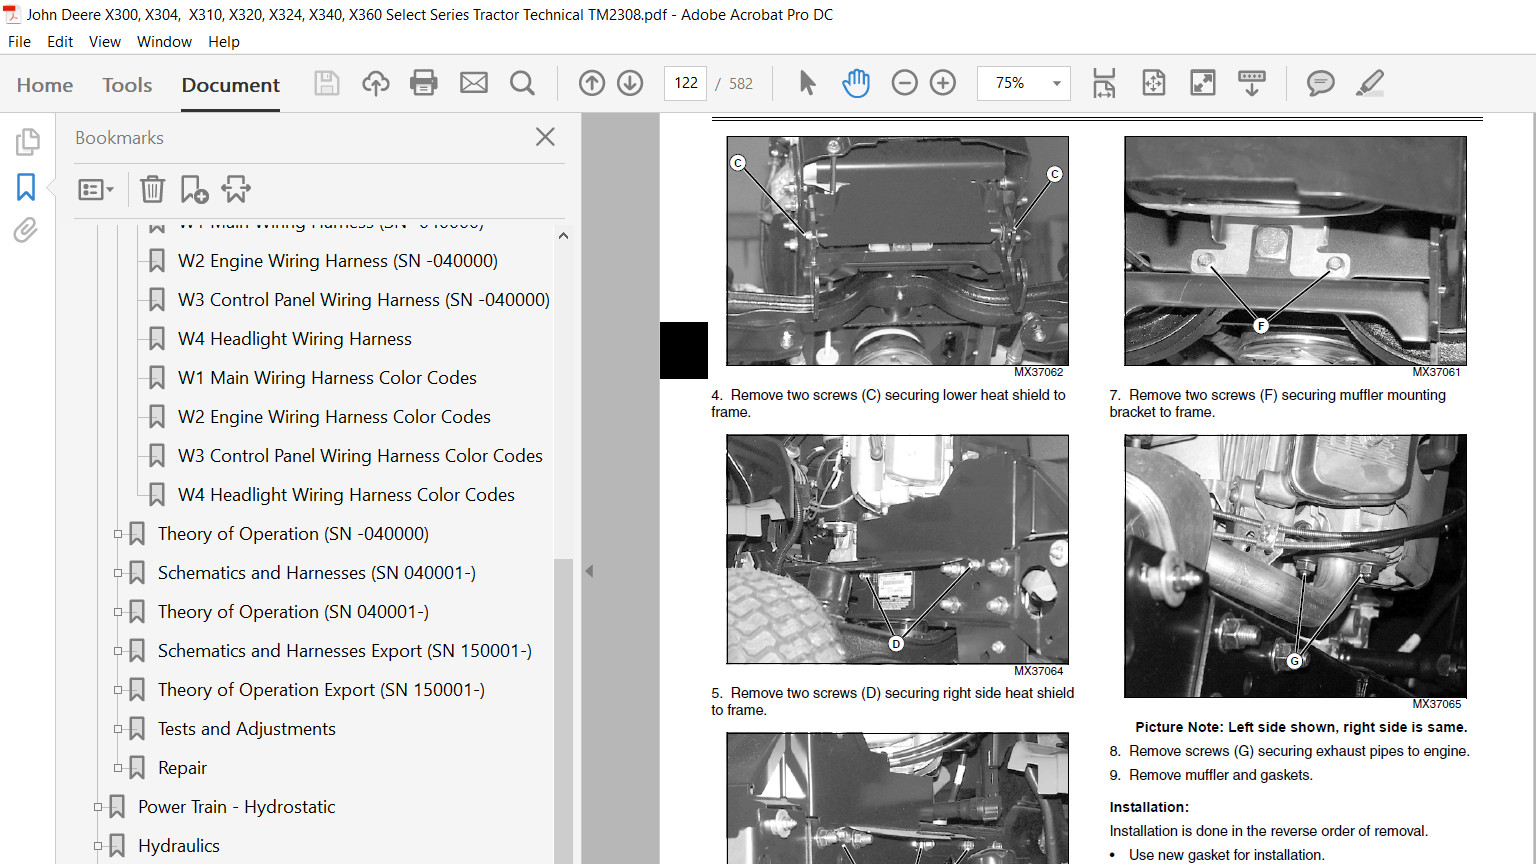The height and width of the screenshot is (864, 1536).
Task: Zoom out with the minus button
Action: [904, 83]
